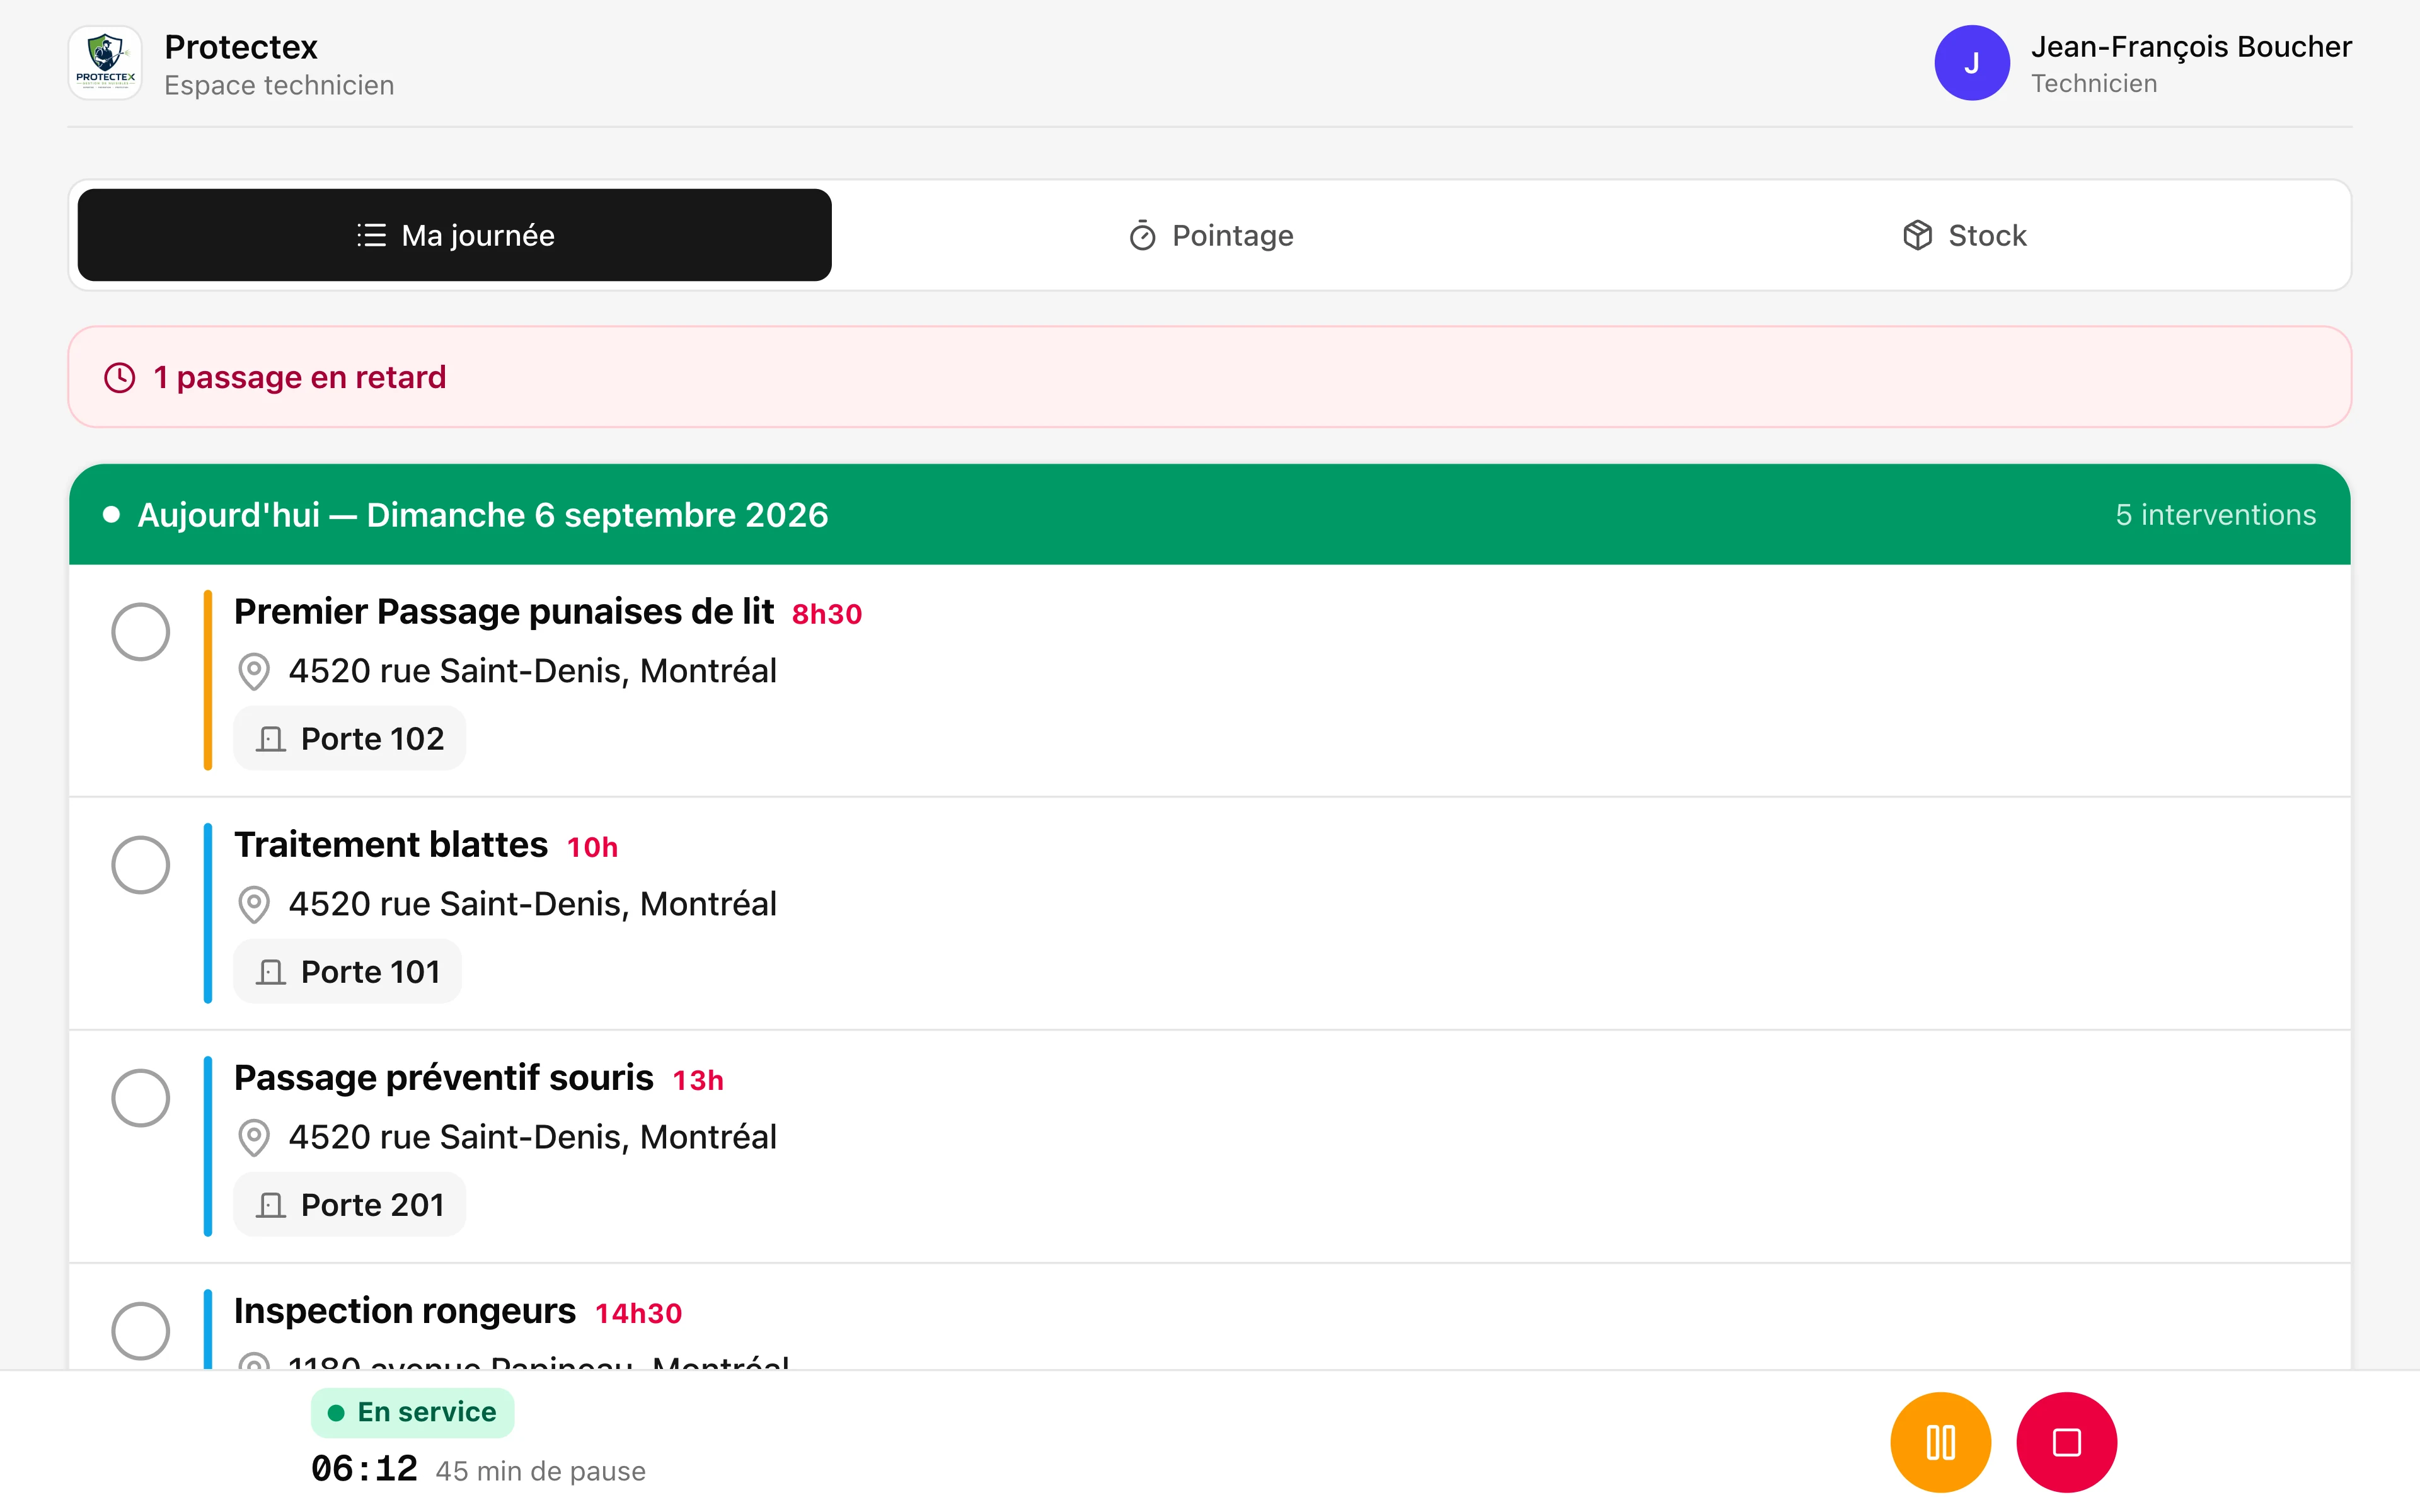Pause the service timer
The image size is (2420, 1512).
1940,1442
